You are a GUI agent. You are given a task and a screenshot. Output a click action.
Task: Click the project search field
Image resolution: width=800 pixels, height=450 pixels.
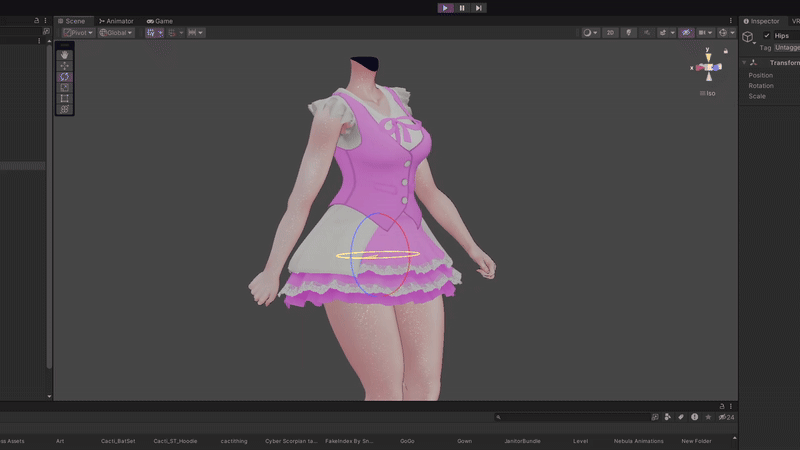[570, 417]
